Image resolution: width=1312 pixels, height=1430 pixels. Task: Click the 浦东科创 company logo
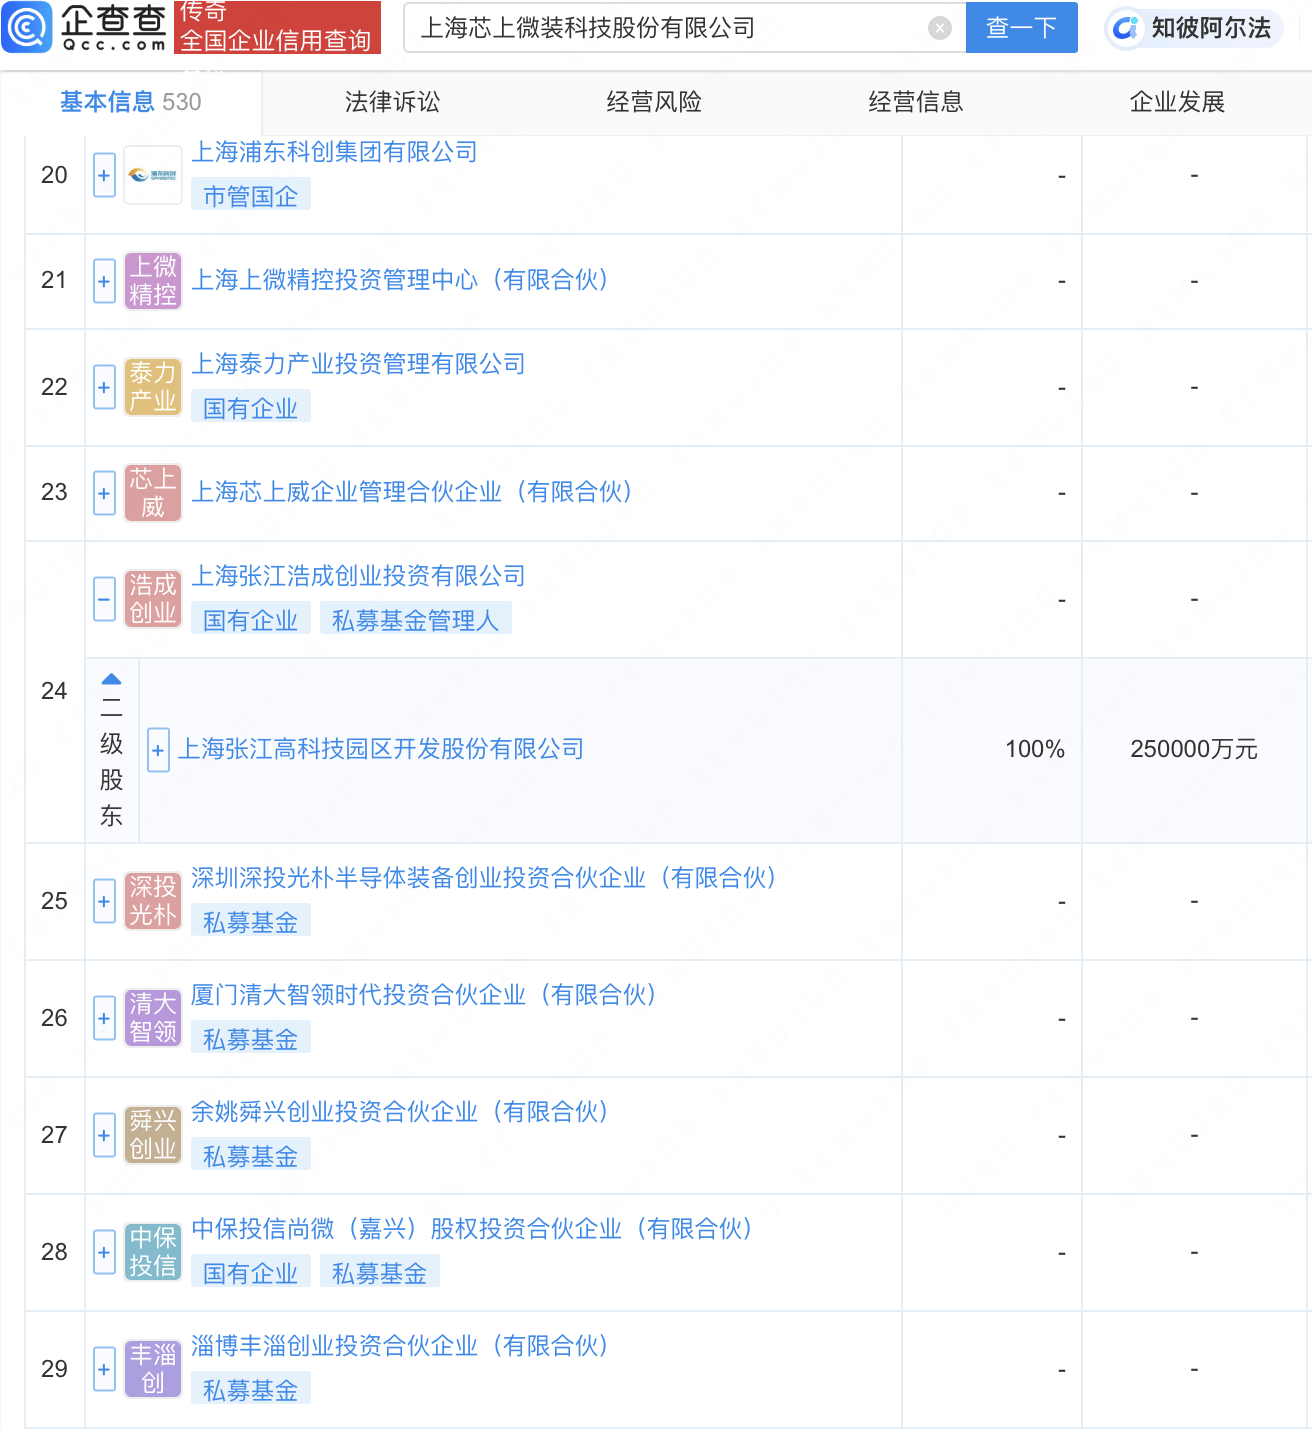[153, 175]
